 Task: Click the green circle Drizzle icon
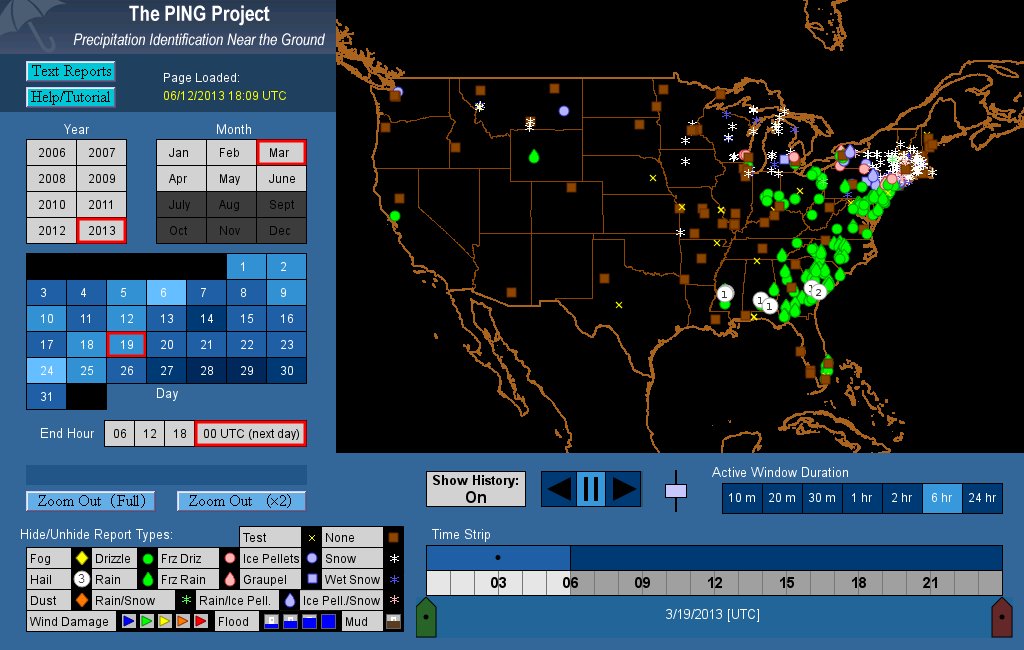pos(147,558)
